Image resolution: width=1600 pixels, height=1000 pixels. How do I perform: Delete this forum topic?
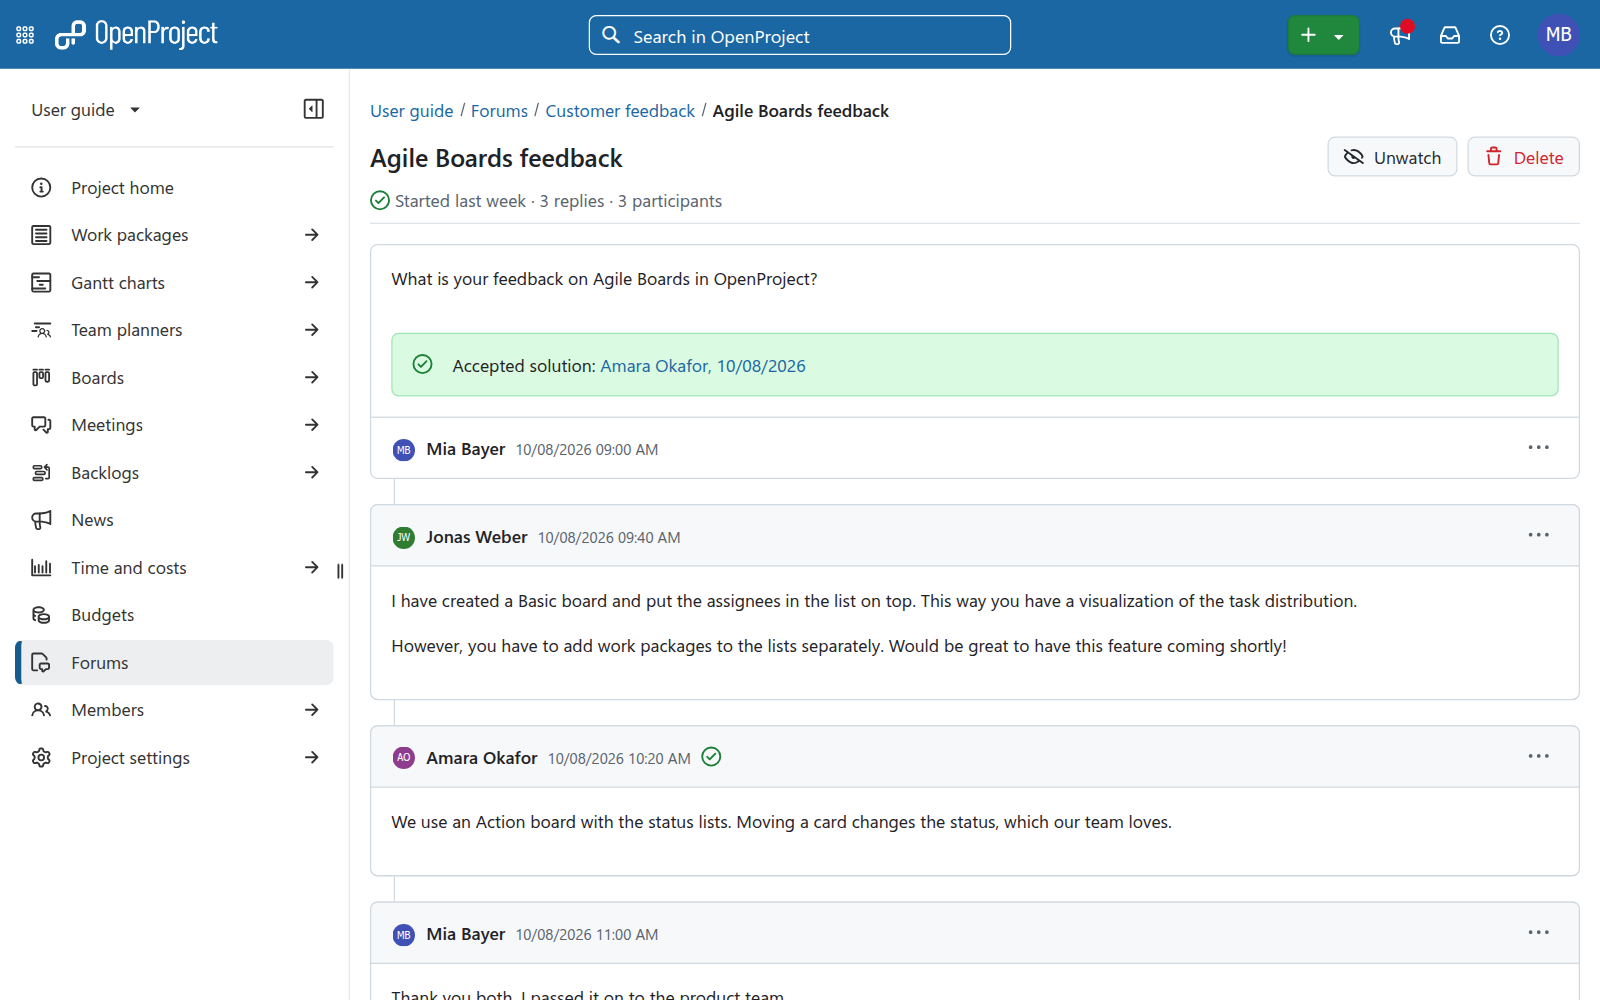1523,157
